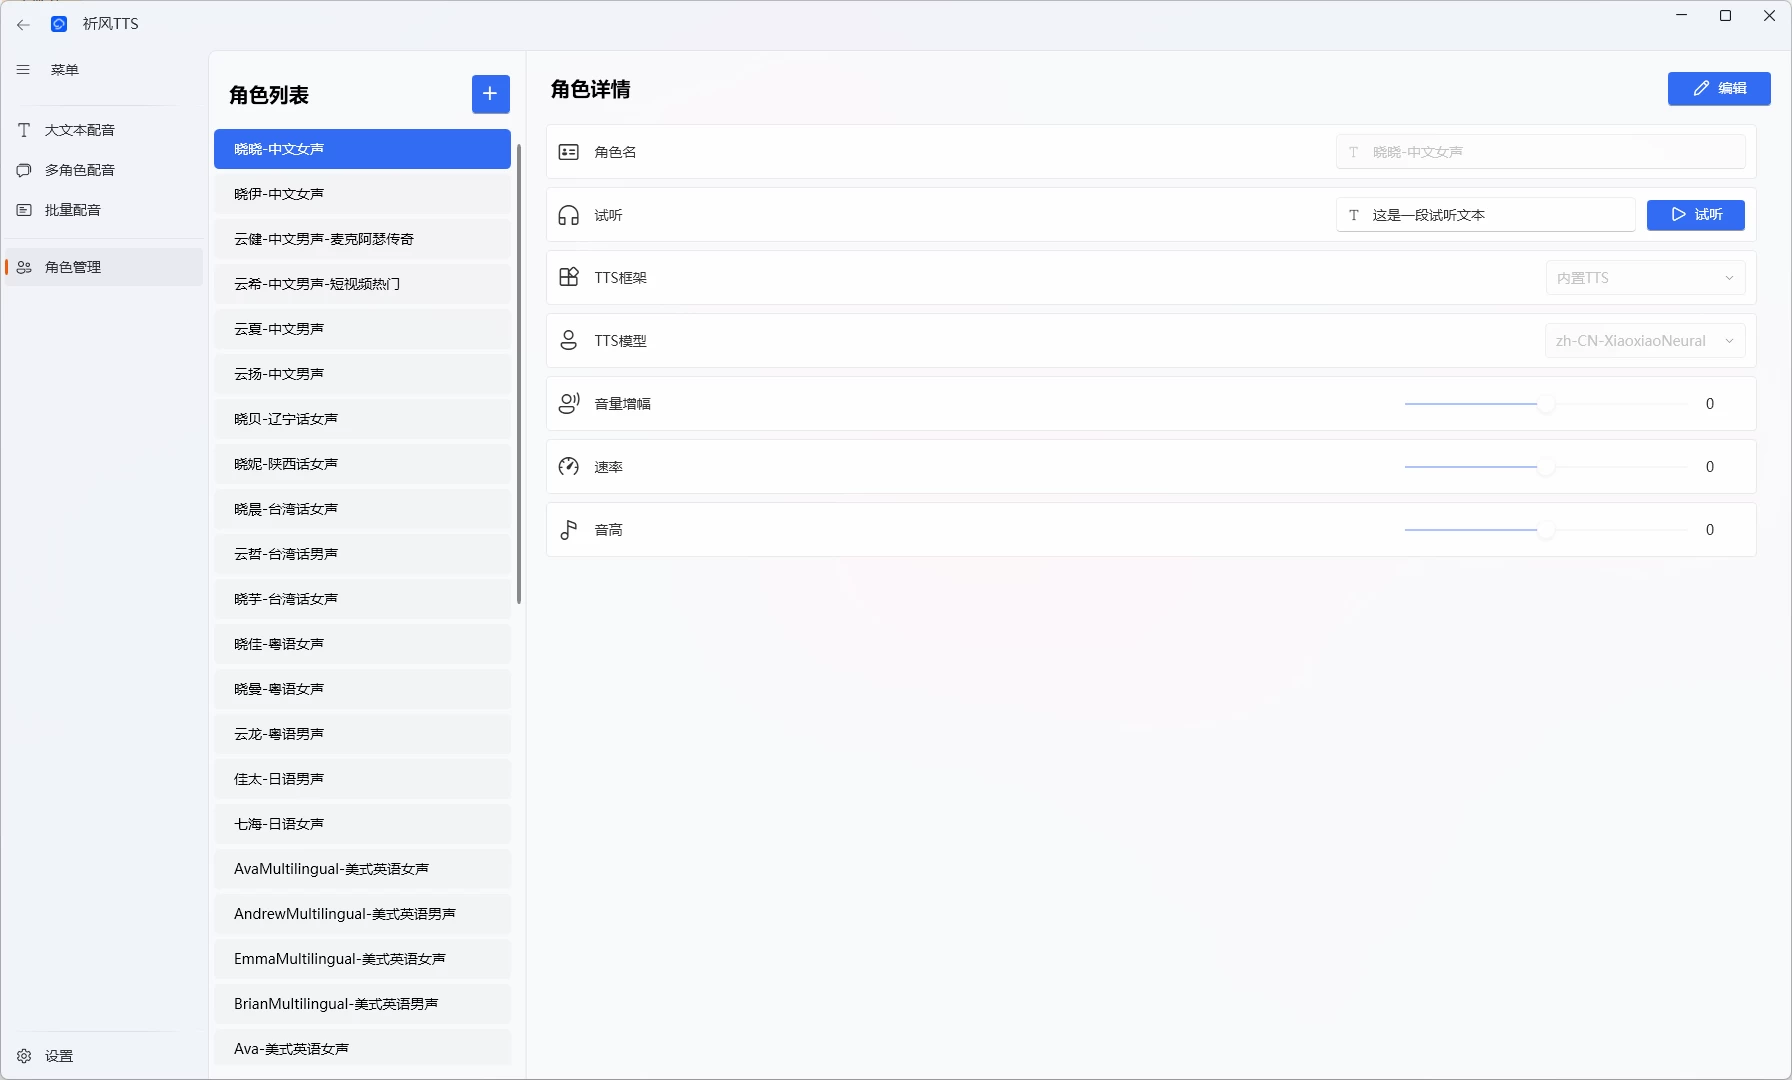Image resolution: width=1792 pixels, height=1080 pixels.
Task: Select role 晓曼-粤语女声
Action: point(362,689)
